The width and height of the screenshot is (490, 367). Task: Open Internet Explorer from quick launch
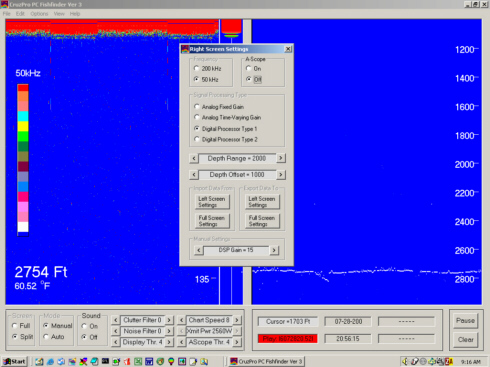[x=50, y=361]
